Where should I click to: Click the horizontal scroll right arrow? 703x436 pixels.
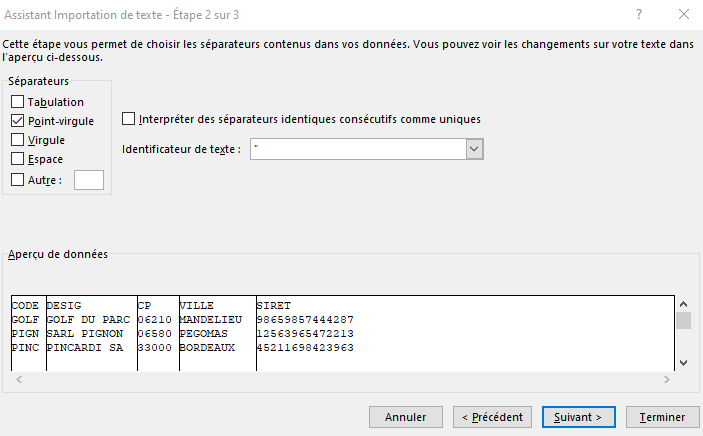[667, 379]
